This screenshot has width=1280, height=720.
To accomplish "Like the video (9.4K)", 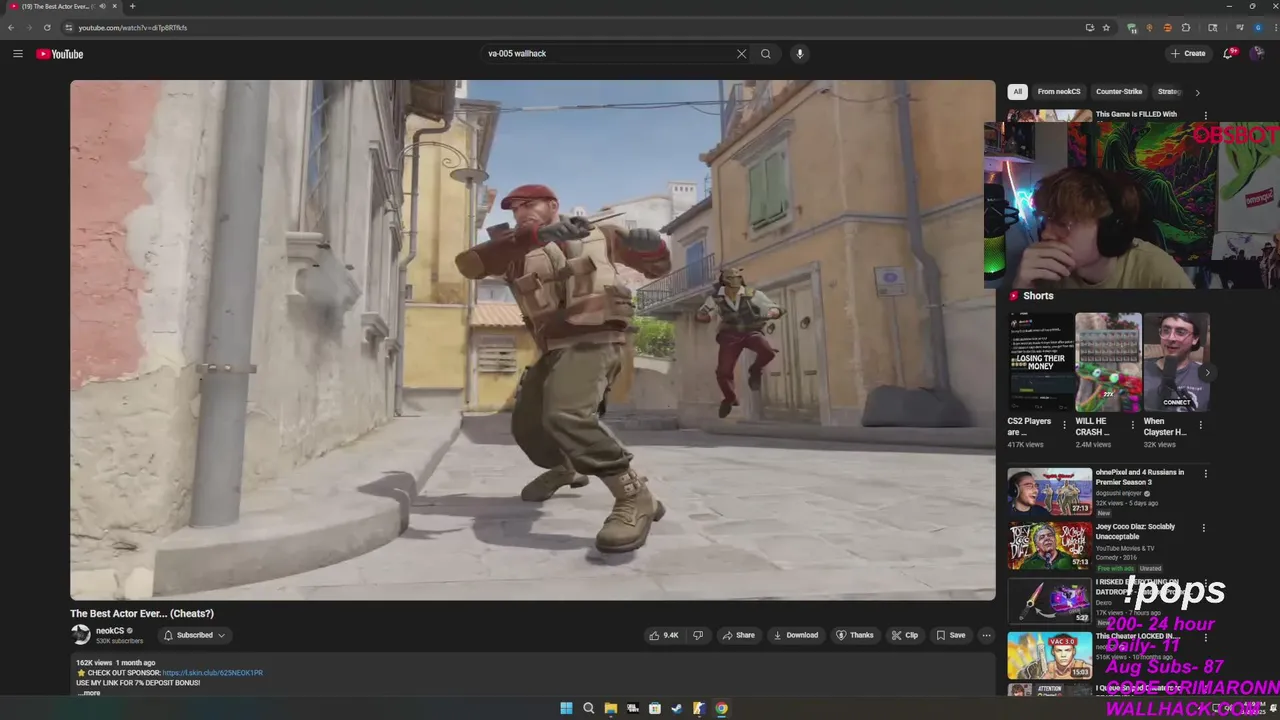I will [x=664, y=635].
